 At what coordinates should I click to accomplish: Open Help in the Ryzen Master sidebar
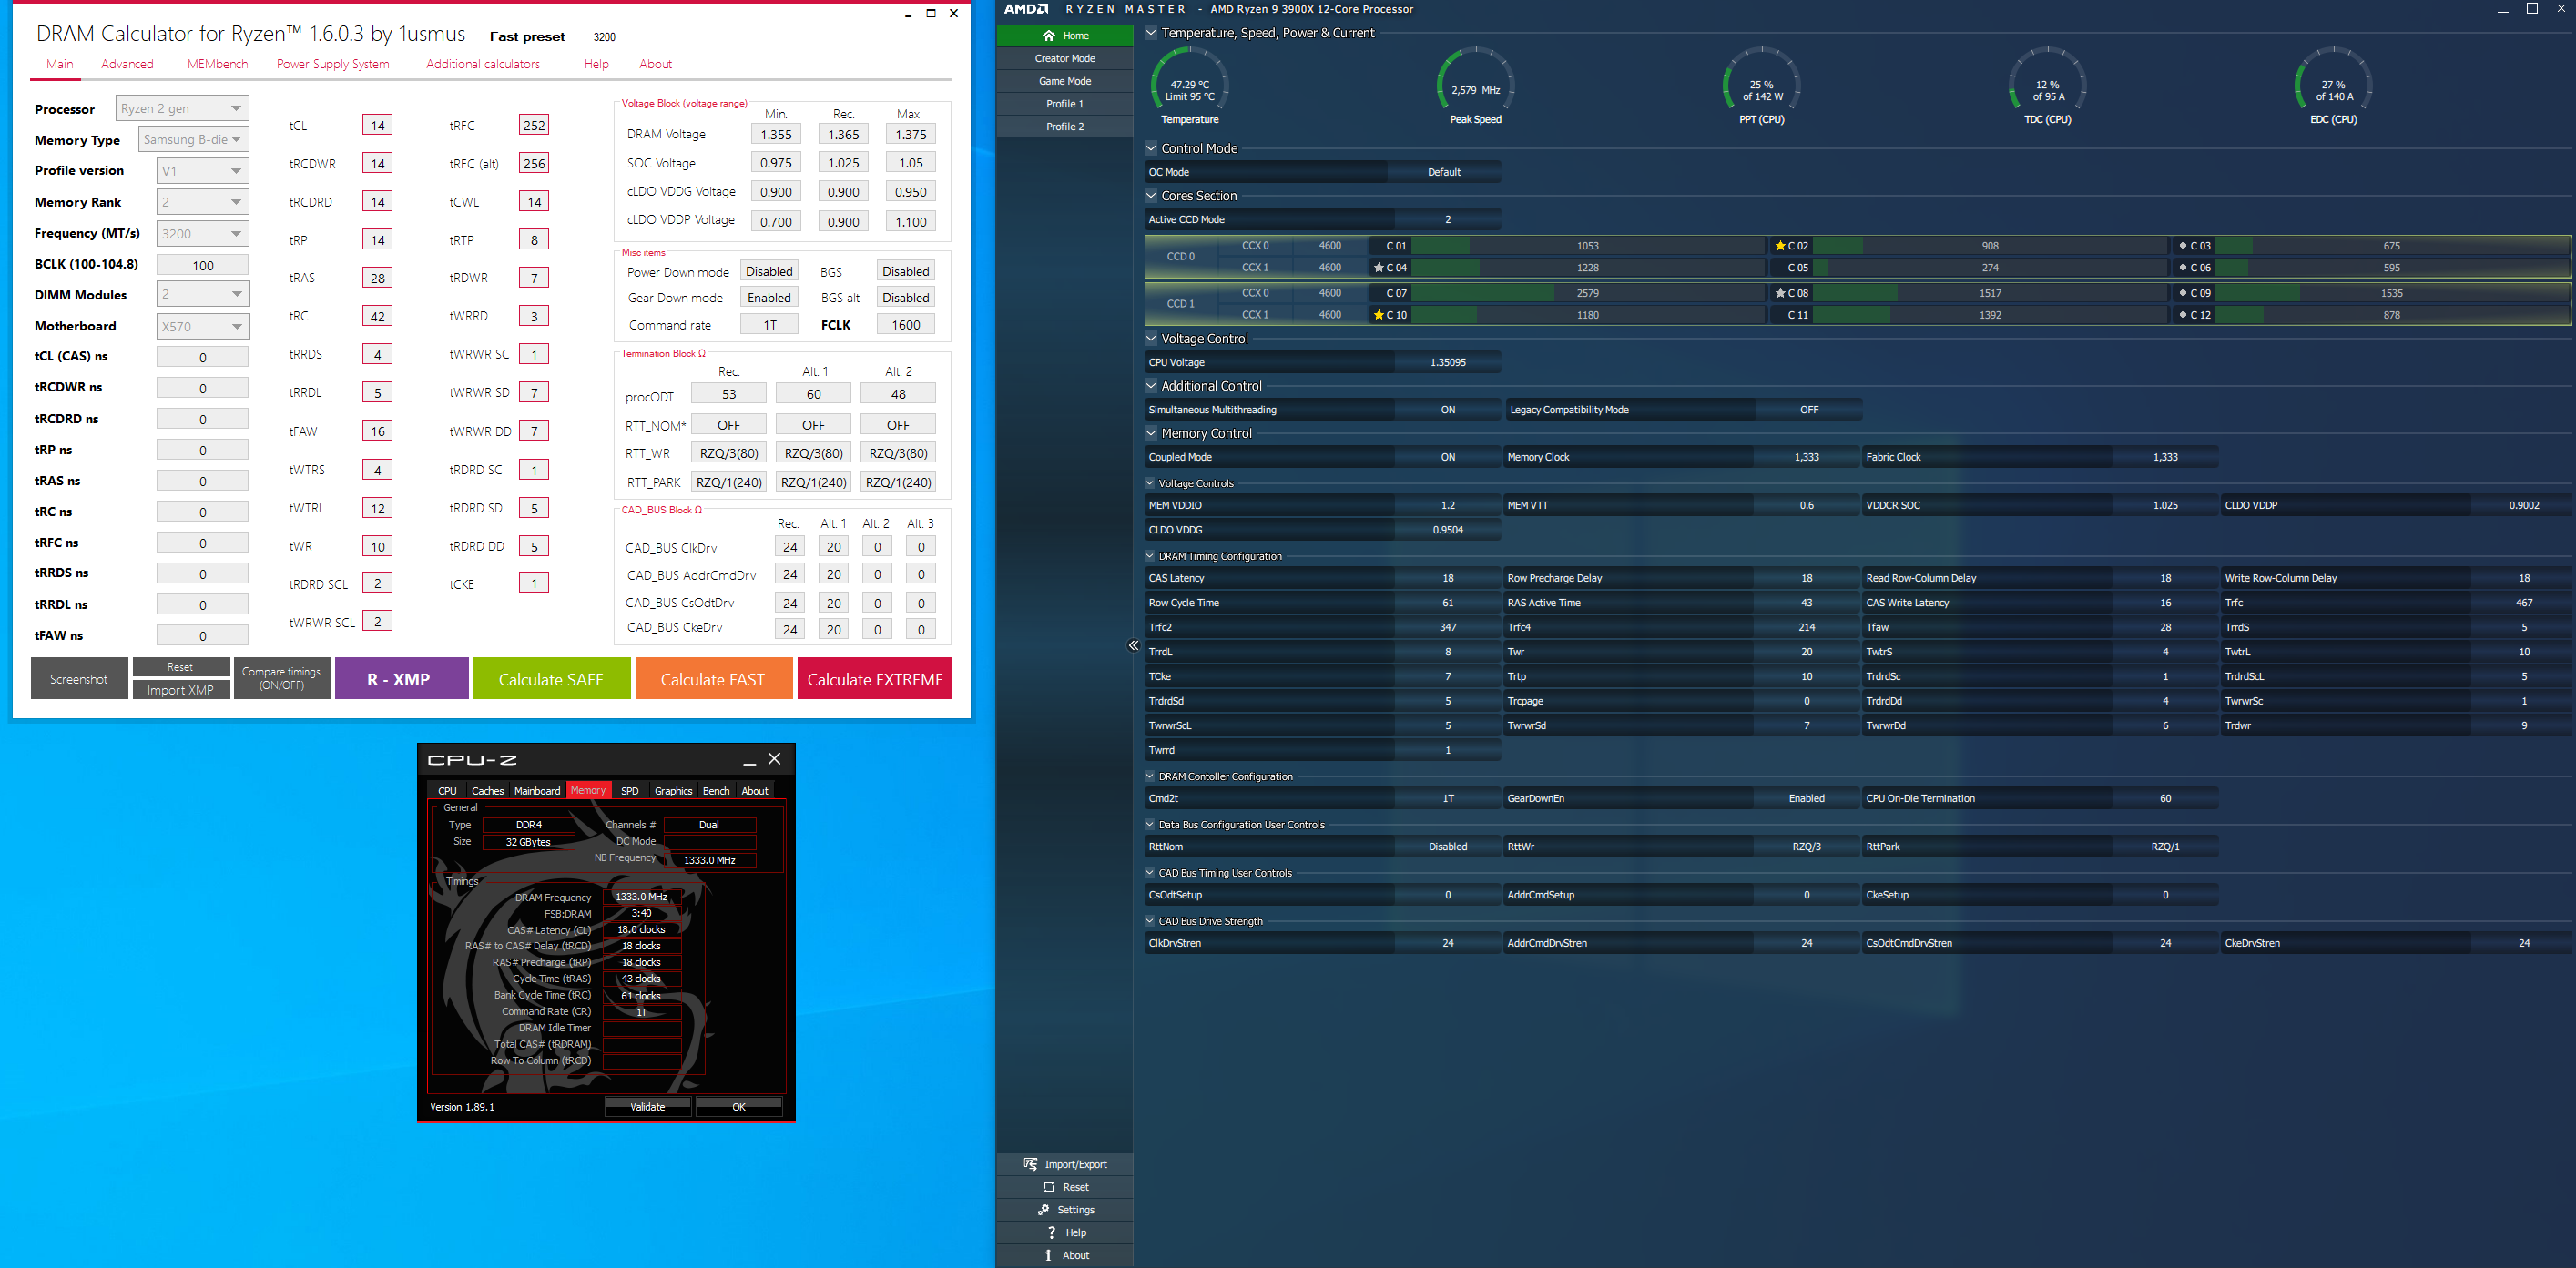1064,1233
